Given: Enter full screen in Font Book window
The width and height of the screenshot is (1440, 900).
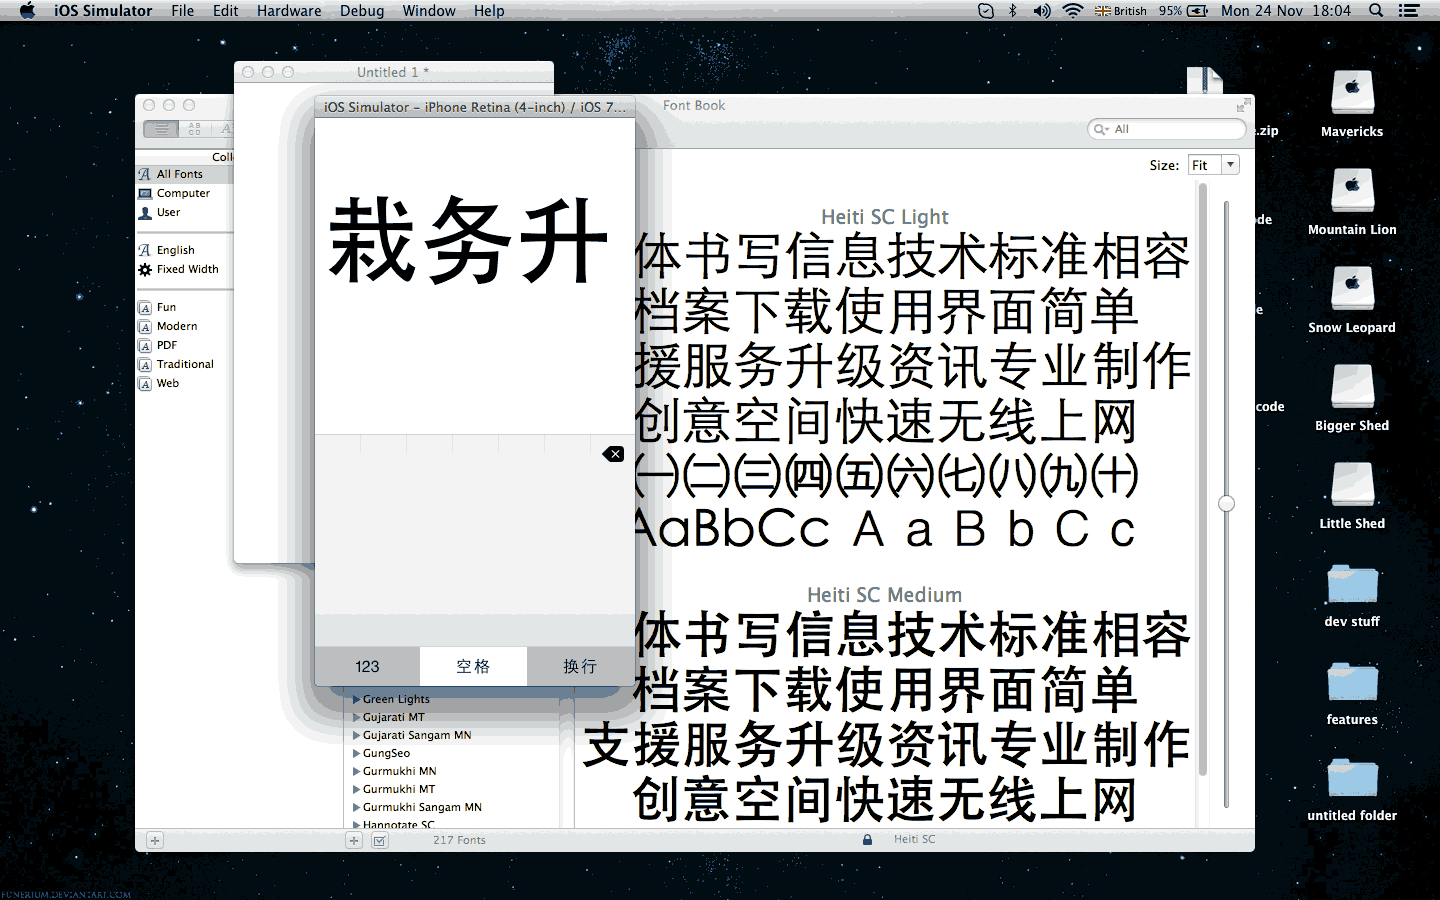Looking at the screenshot, I should pos(1243,105).
